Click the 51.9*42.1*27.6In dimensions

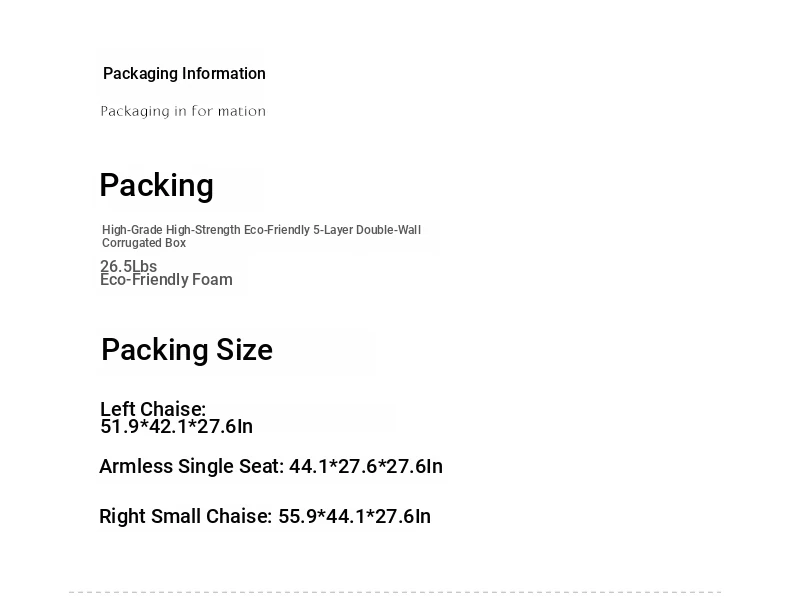[176, 426]
